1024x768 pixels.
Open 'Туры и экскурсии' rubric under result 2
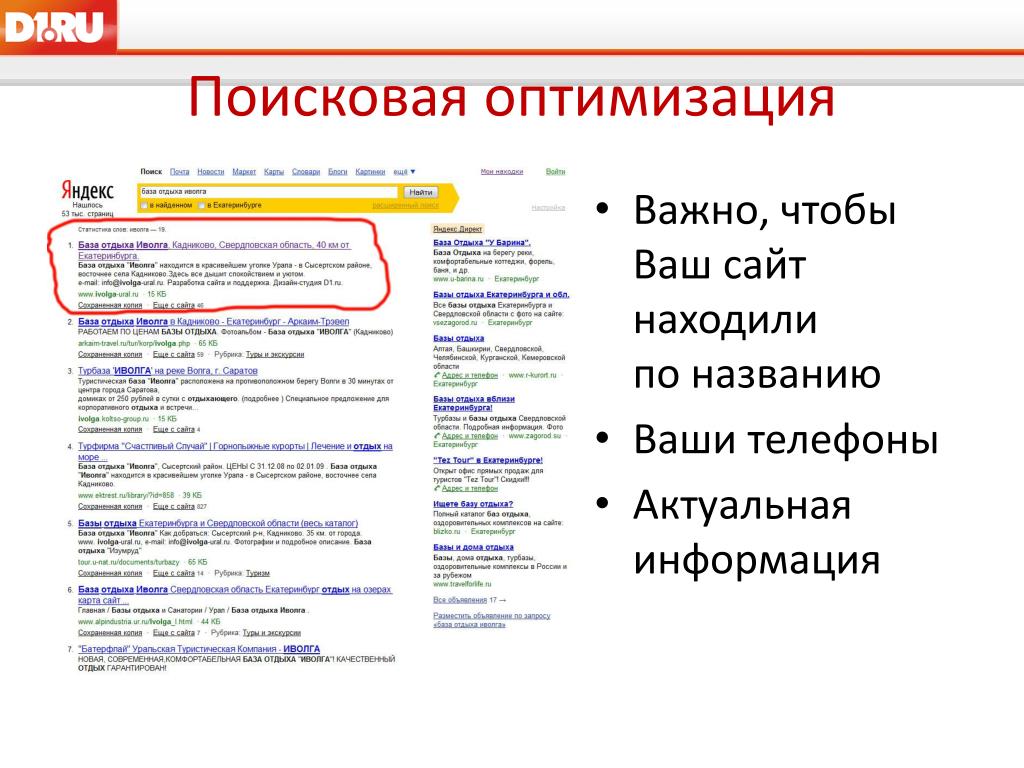[275, 355]
